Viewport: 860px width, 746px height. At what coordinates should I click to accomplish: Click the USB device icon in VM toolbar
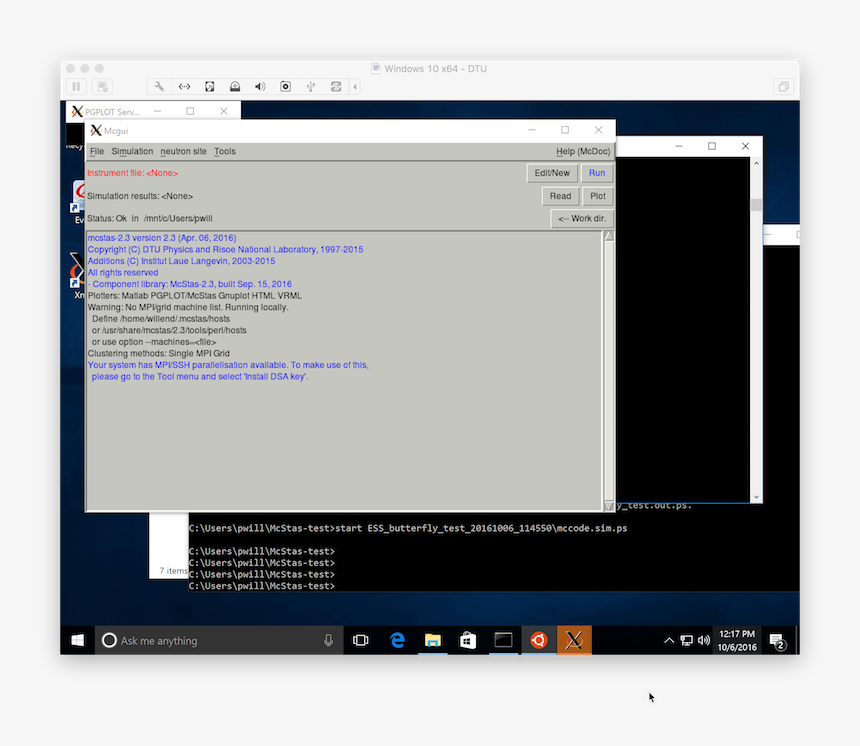point(311,87)
